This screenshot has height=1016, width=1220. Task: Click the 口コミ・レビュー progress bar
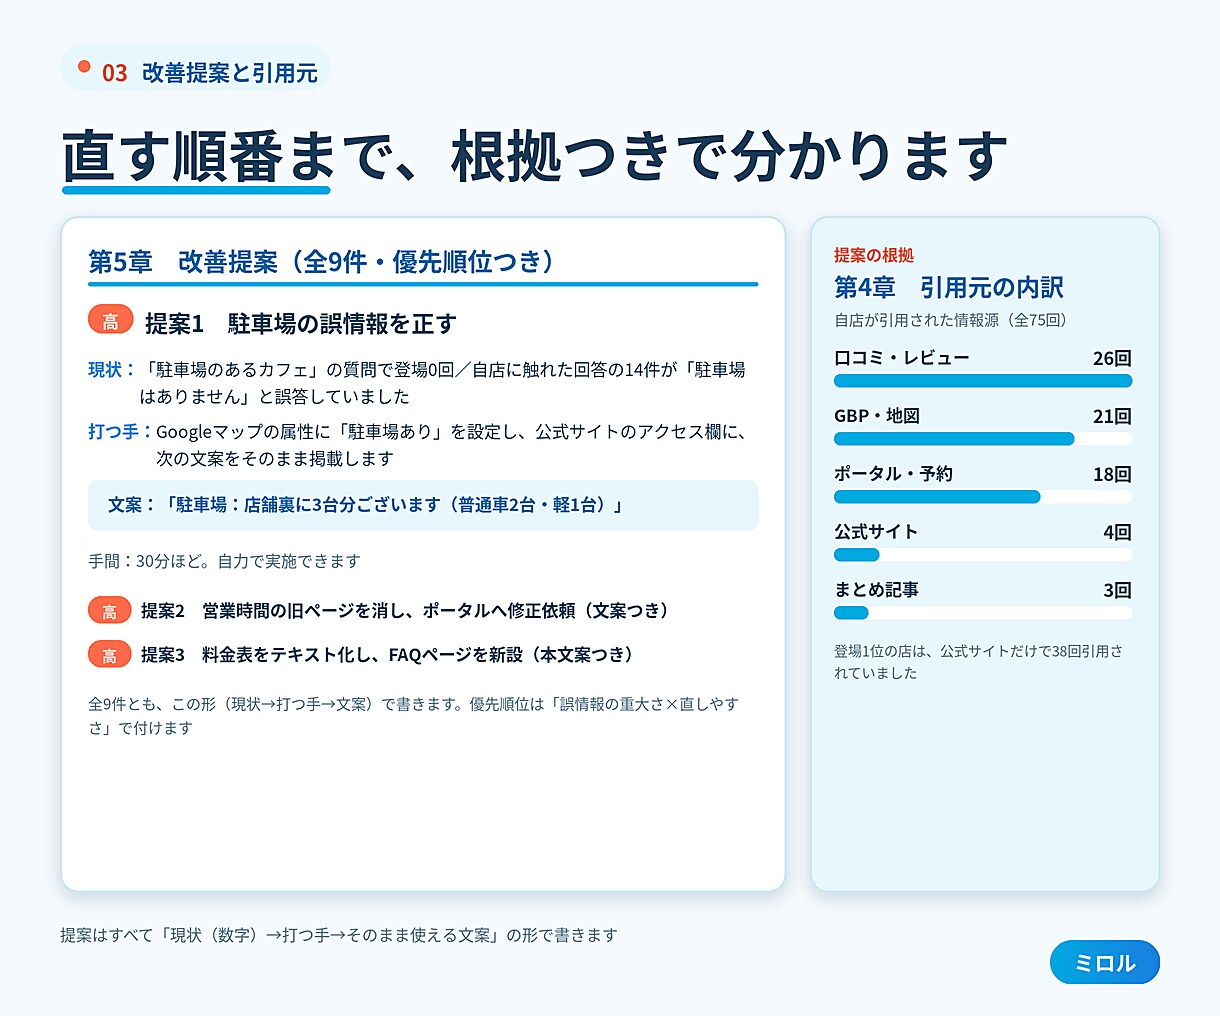coord(983,381)
